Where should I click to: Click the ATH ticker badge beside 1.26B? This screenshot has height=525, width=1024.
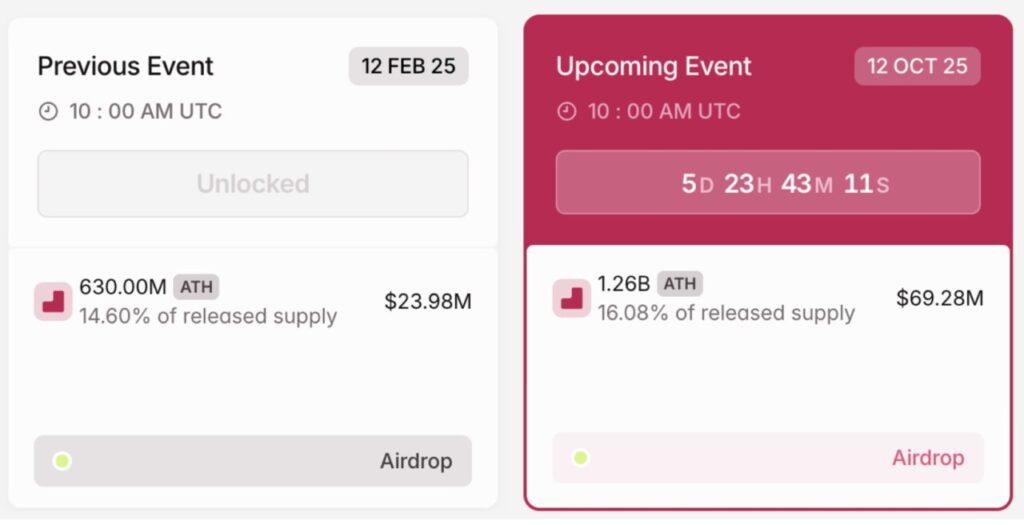(x=679, y=284)
